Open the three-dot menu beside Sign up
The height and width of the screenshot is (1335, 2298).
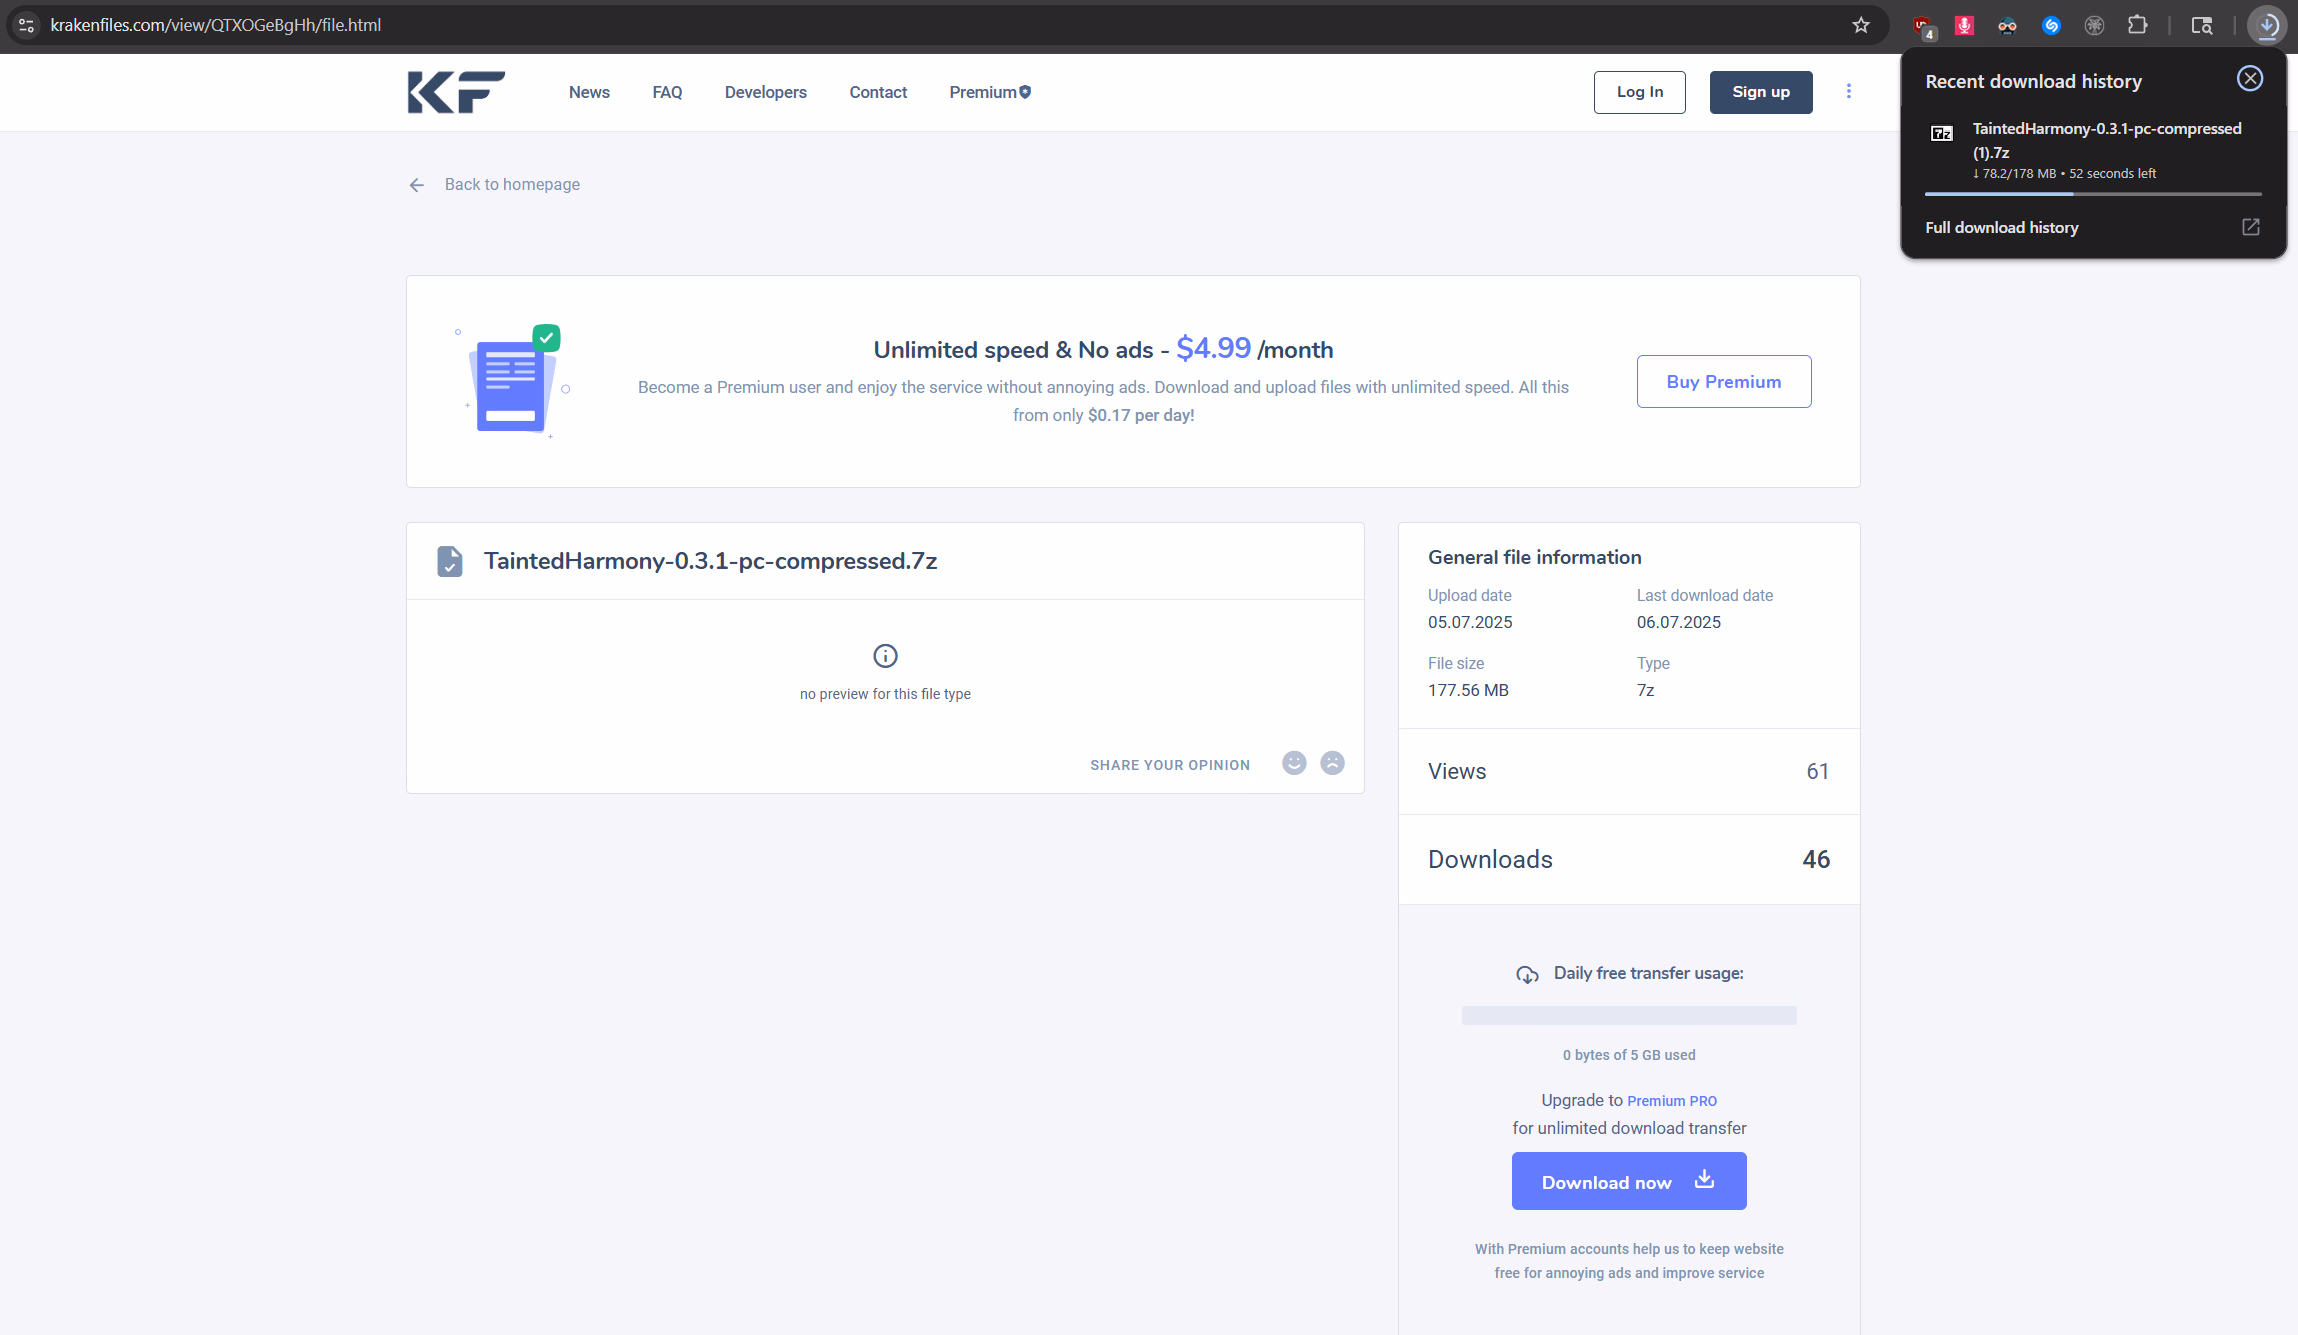(x=1848, y=92)
